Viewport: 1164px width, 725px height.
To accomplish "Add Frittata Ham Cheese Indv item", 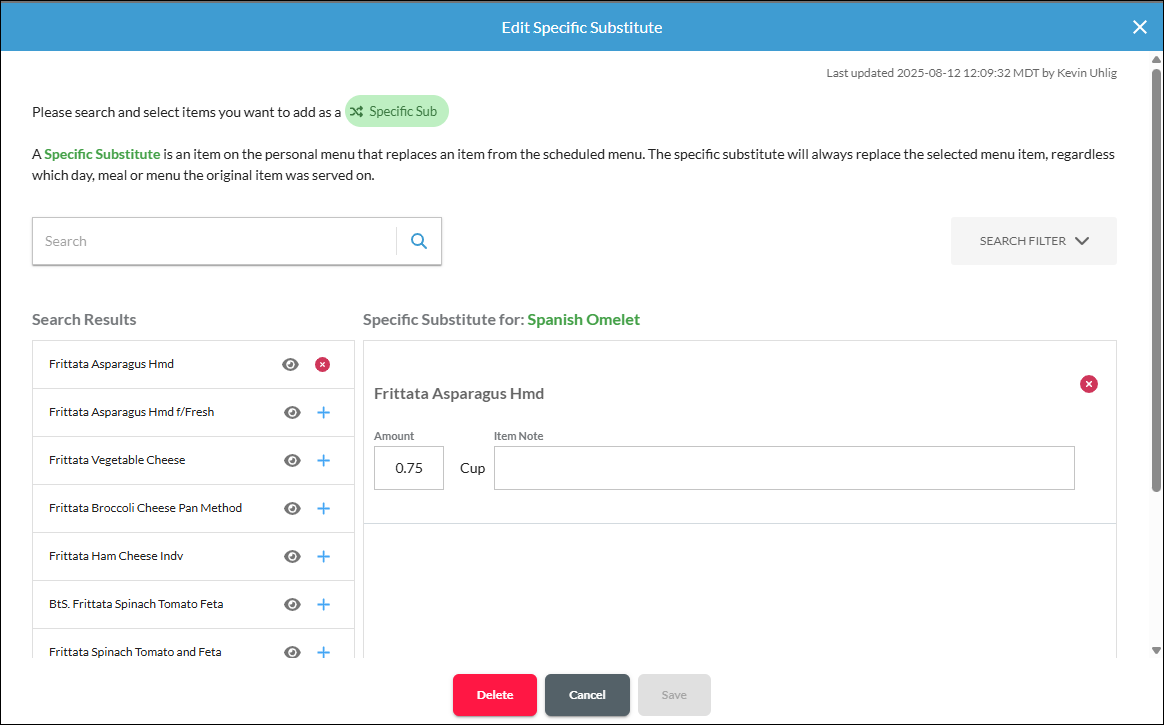I will 324,557.
